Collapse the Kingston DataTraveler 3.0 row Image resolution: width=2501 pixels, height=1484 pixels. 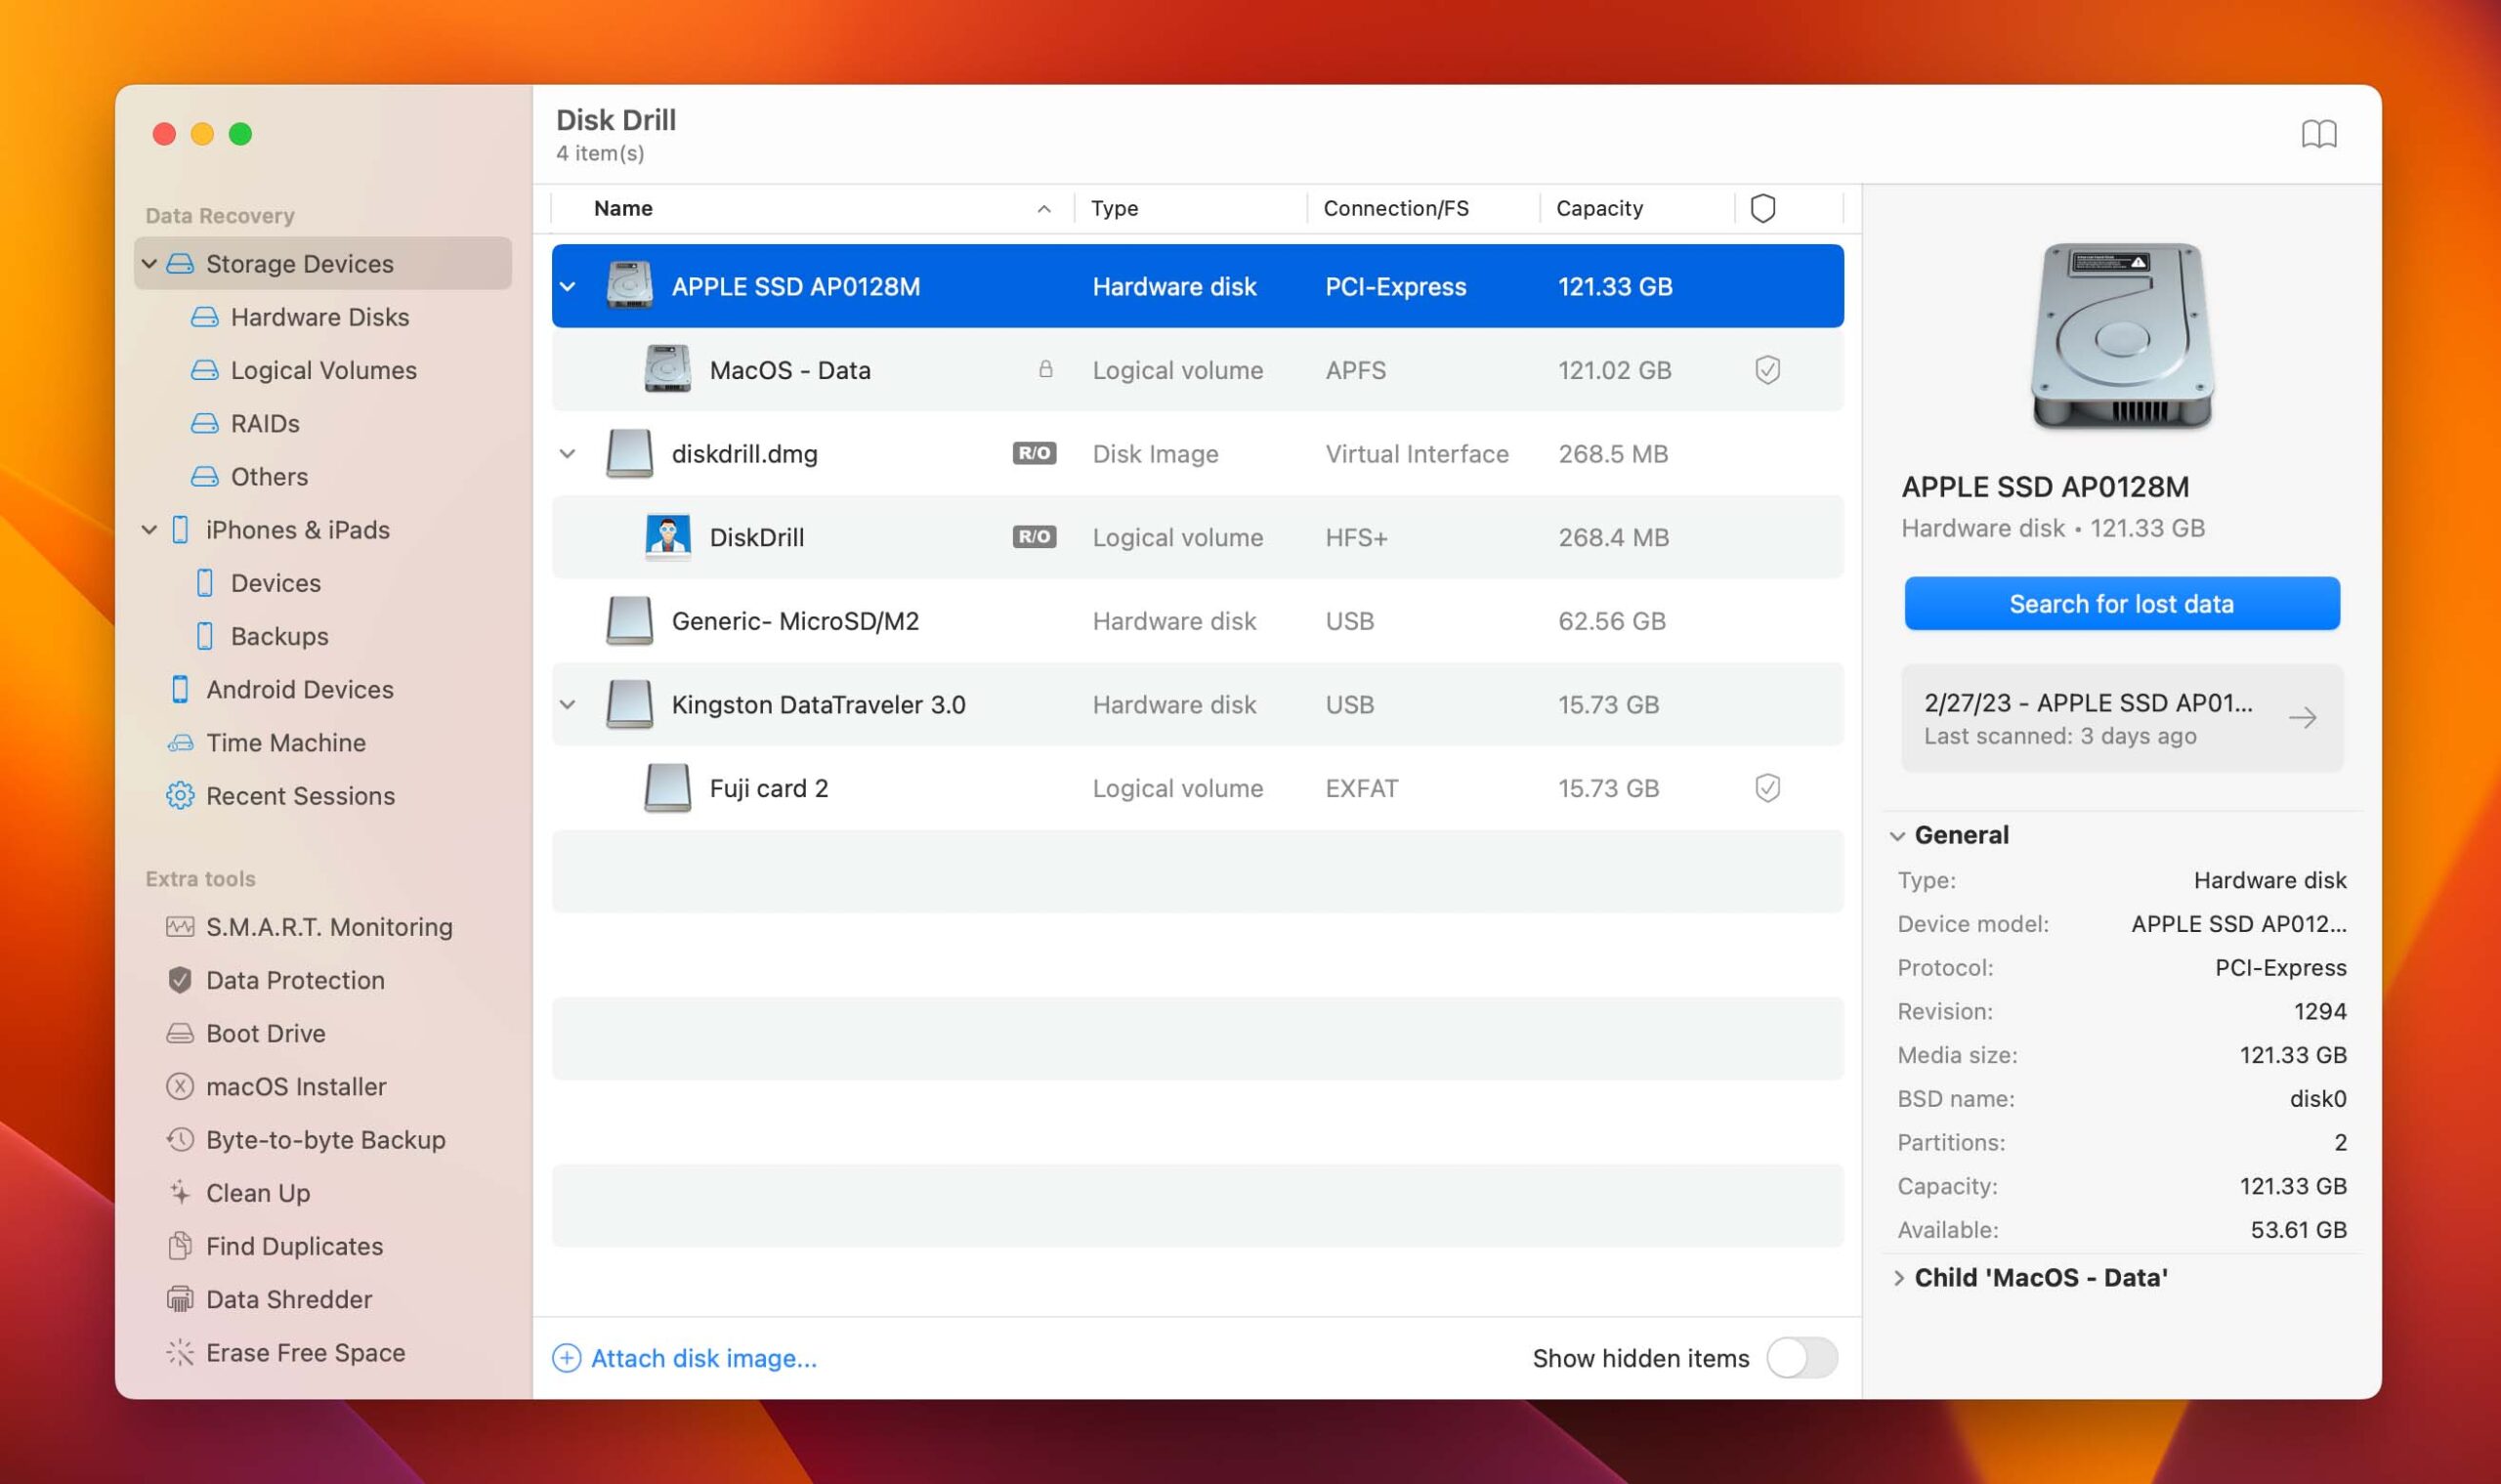(x=567, y=705)
